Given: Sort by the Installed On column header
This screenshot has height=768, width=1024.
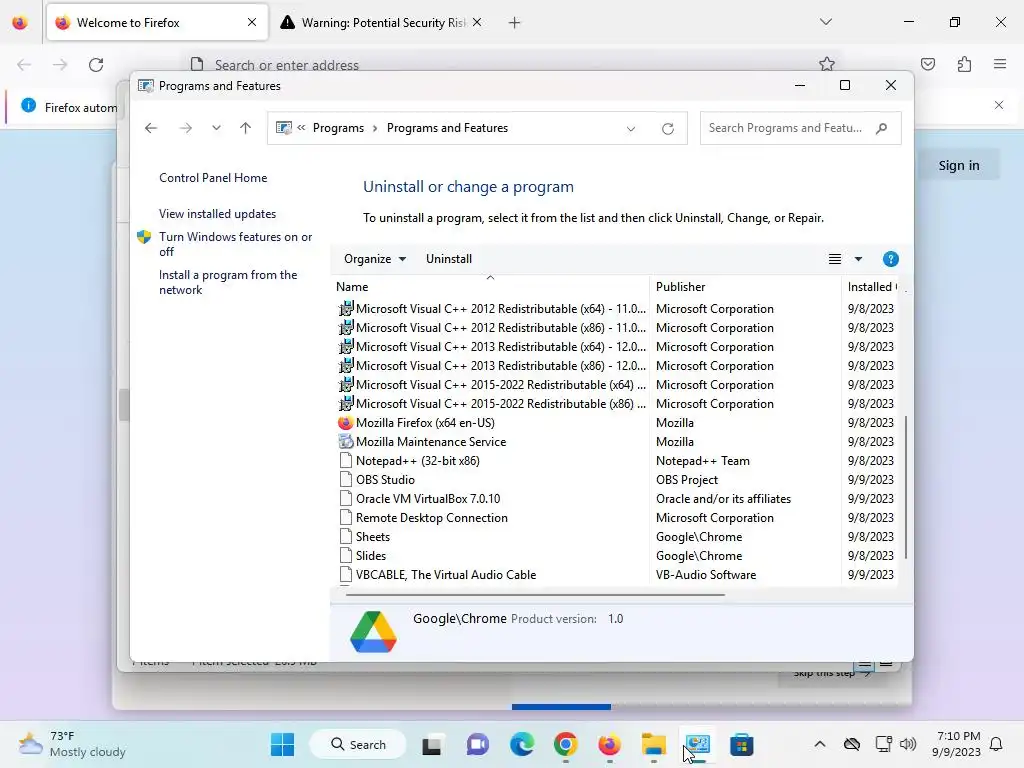Looking at the screenshot, I should pyautogui.click(x=872, y=287).
